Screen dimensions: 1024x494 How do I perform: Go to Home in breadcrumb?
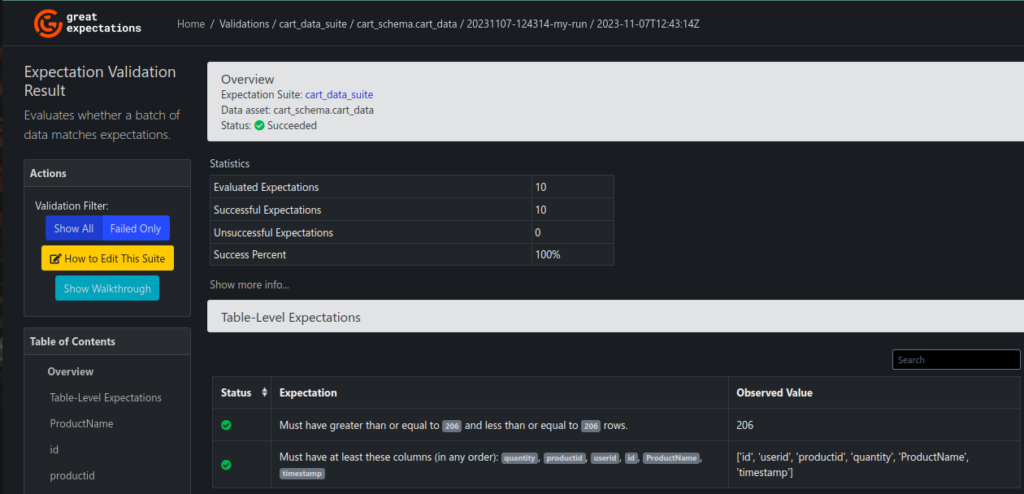tap(191, 23)
